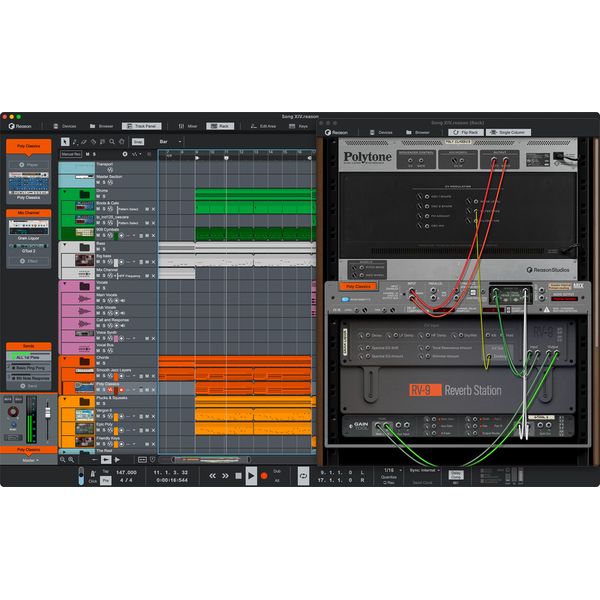Click the Flip Rack button

pos(466,132)
